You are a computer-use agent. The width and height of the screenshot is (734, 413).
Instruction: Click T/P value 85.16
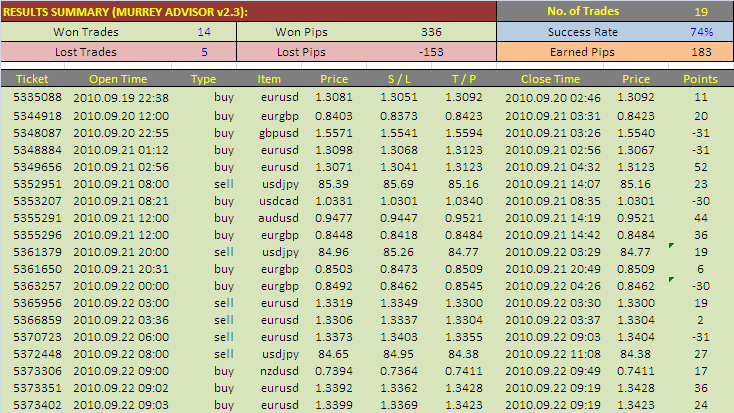[463, 184]
